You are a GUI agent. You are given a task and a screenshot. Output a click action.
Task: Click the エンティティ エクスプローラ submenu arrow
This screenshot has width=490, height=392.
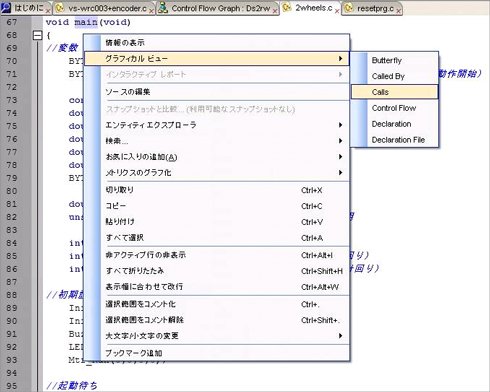click(340, 125)
